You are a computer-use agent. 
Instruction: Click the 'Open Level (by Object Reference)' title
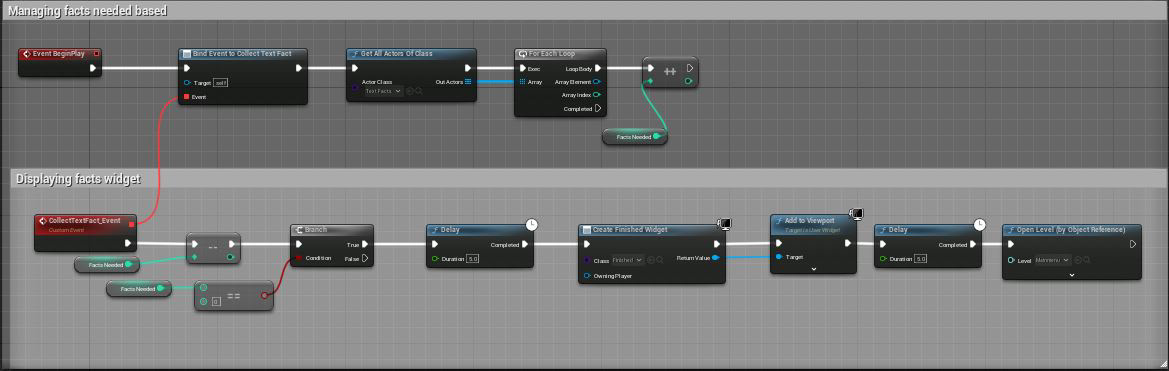tap(1071, 229)
